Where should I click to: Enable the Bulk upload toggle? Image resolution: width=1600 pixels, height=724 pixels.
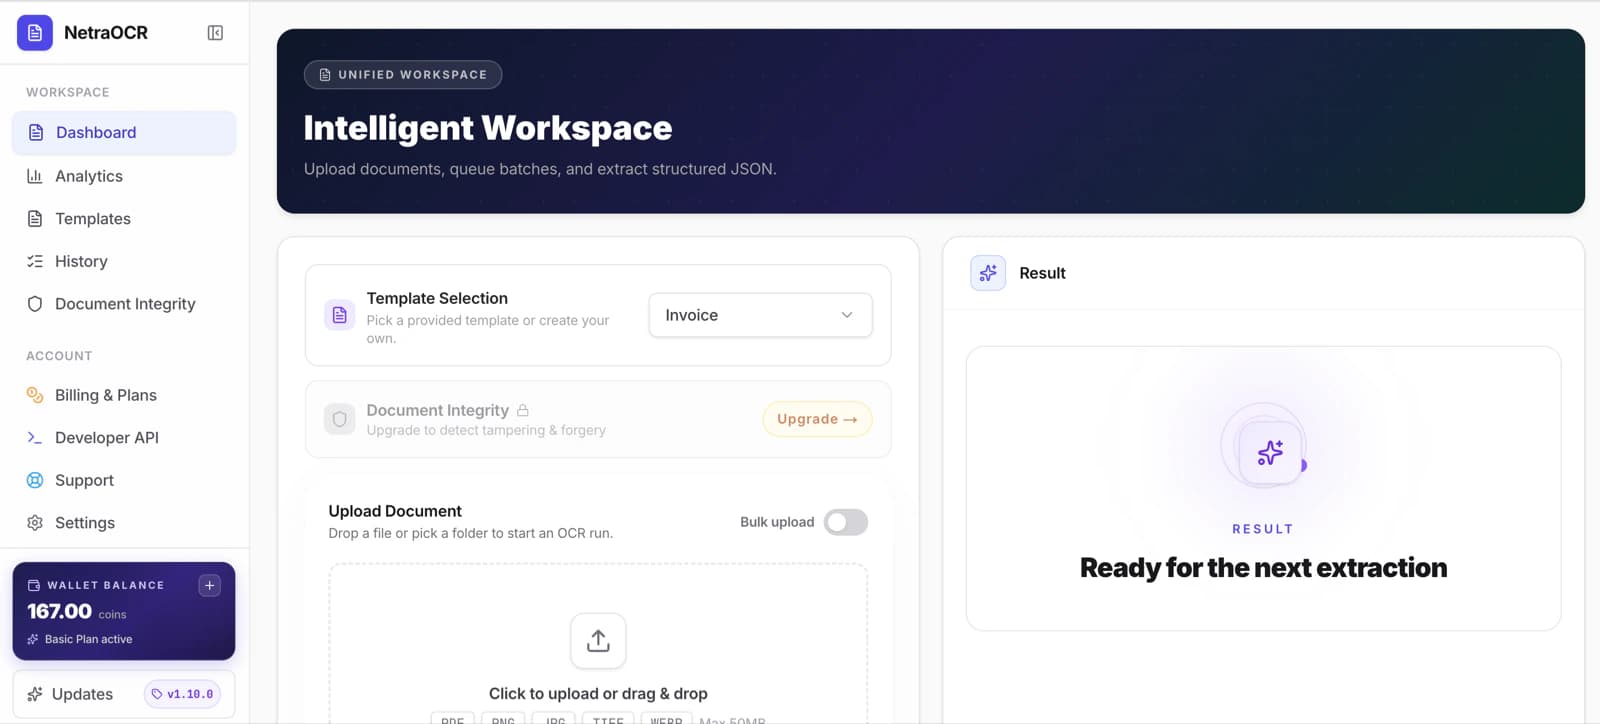pos(846,522)
